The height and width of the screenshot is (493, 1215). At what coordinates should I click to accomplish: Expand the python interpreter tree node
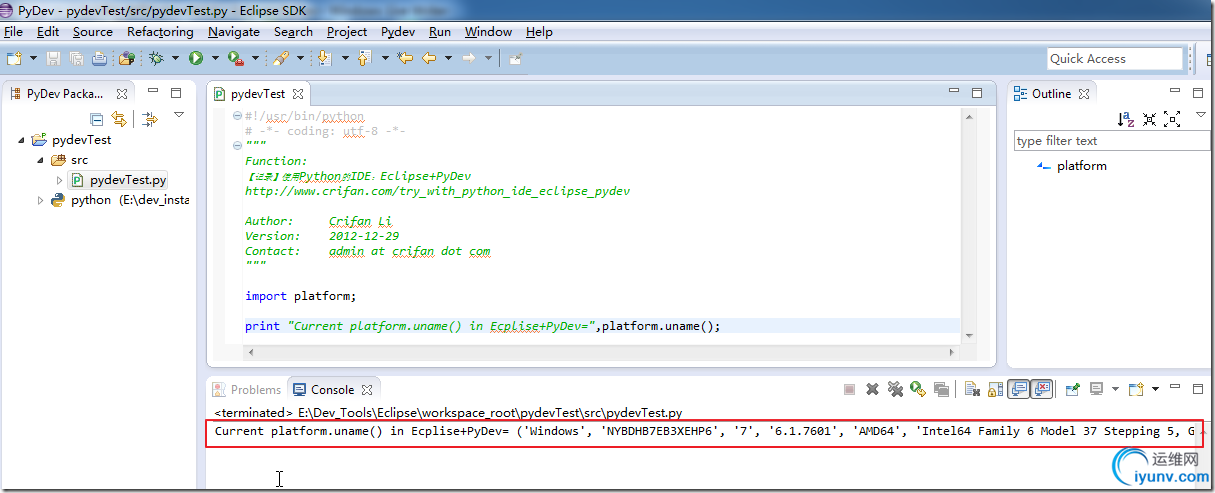click(41, 200)
